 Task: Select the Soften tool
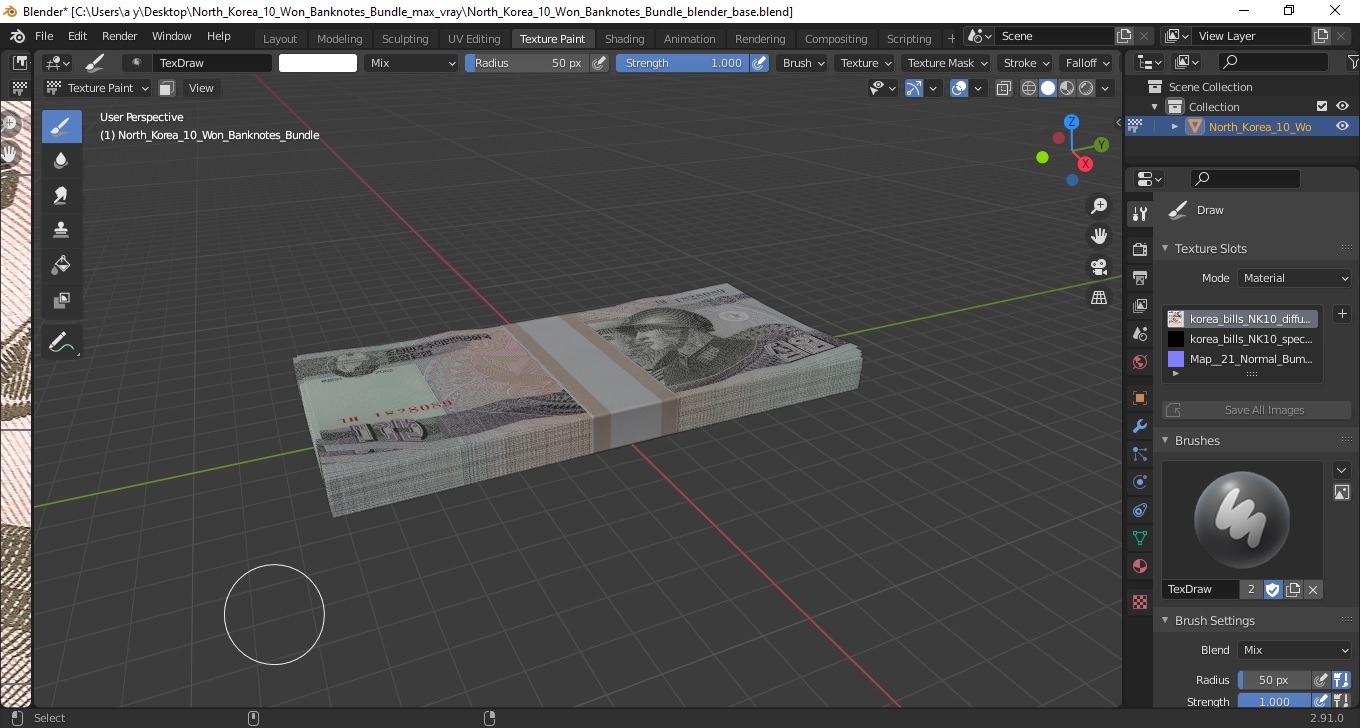click(61, 160)
